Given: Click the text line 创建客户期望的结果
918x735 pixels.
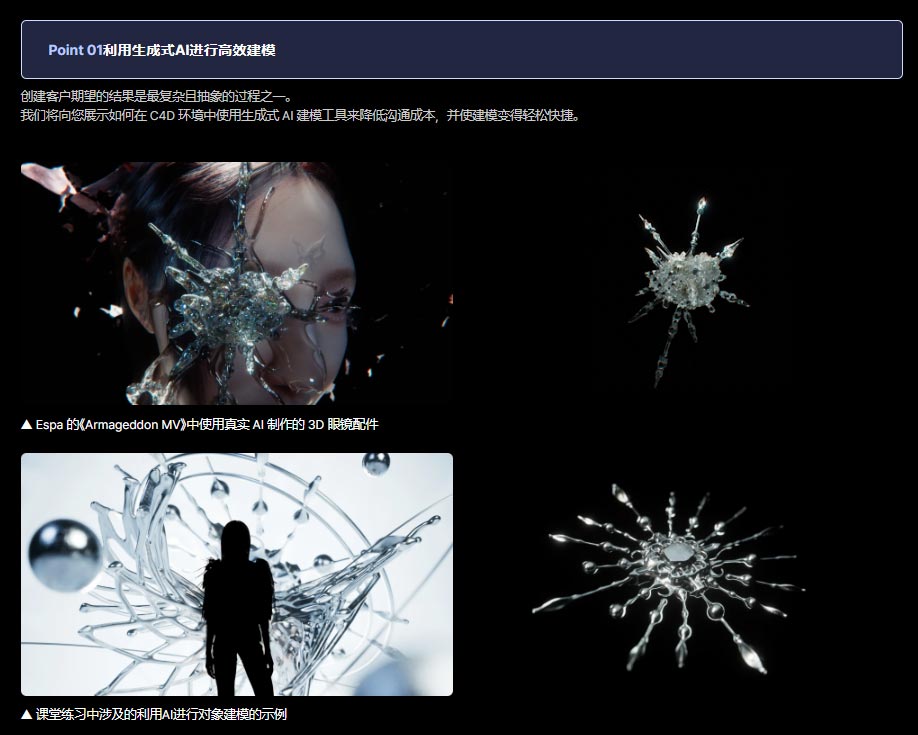Looking at the screenshot, I should point(156,96).
